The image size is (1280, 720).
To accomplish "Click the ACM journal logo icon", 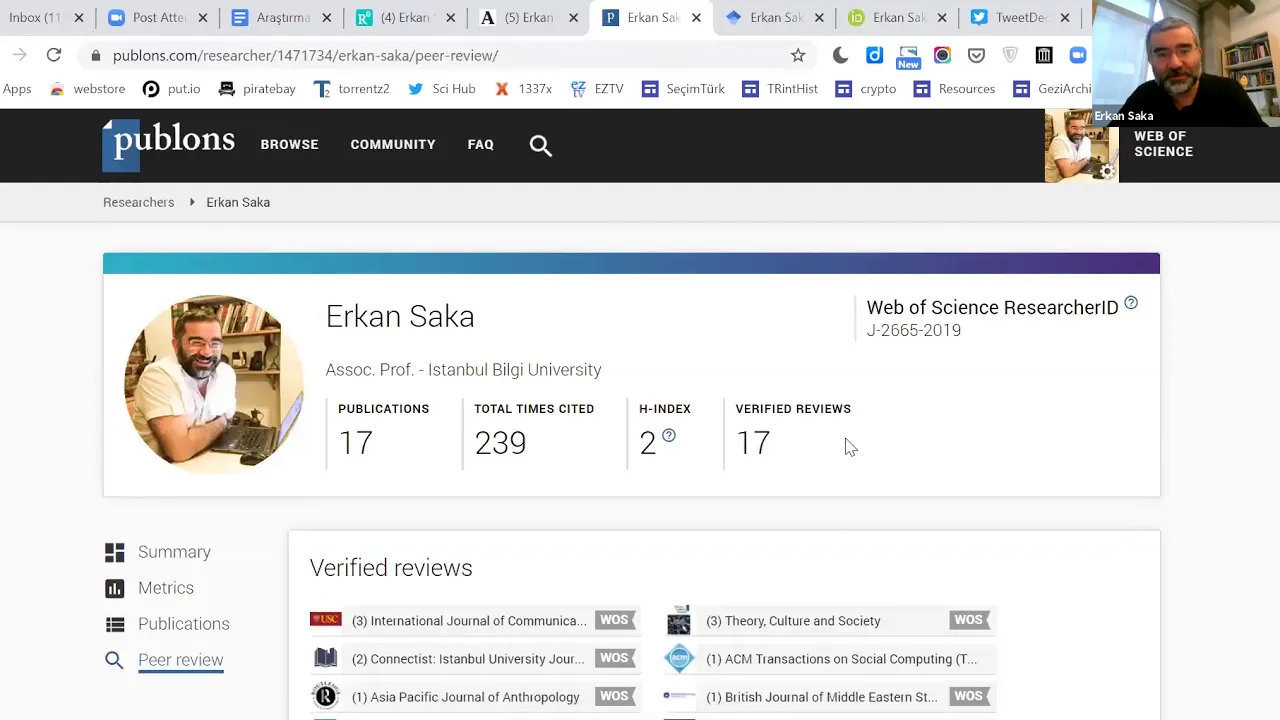I will click(x=679, y=659).
